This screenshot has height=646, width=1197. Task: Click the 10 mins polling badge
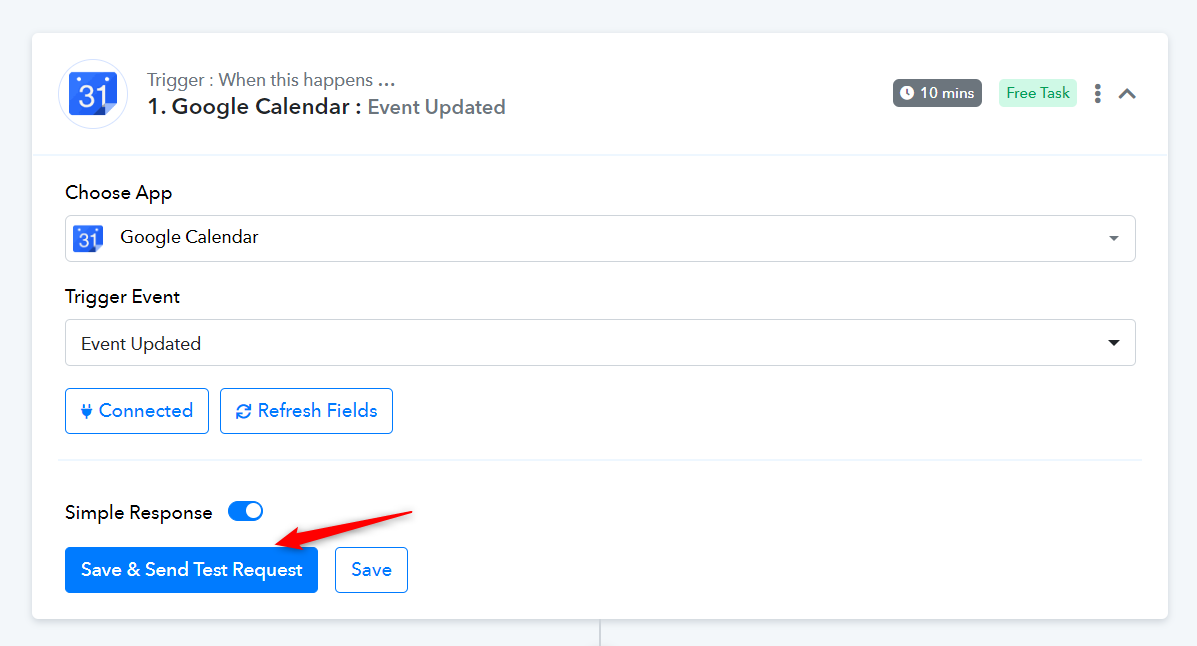point(937,93)
